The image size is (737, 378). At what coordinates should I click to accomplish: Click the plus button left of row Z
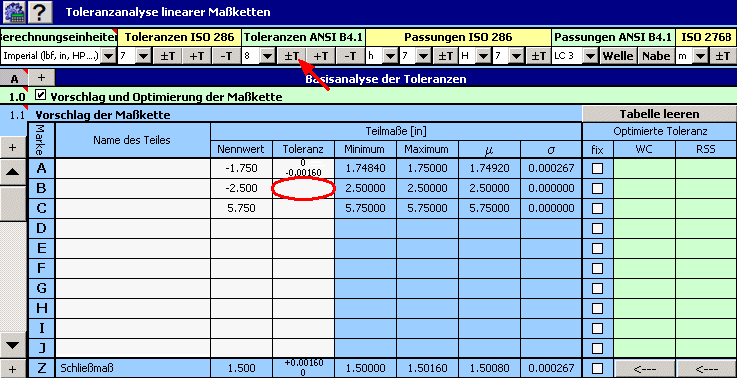click(13, 369)
